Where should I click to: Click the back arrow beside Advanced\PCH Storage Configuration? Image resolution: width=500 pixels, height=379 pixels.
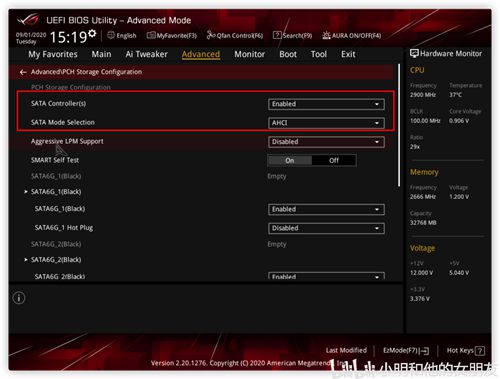pos(23,72)
